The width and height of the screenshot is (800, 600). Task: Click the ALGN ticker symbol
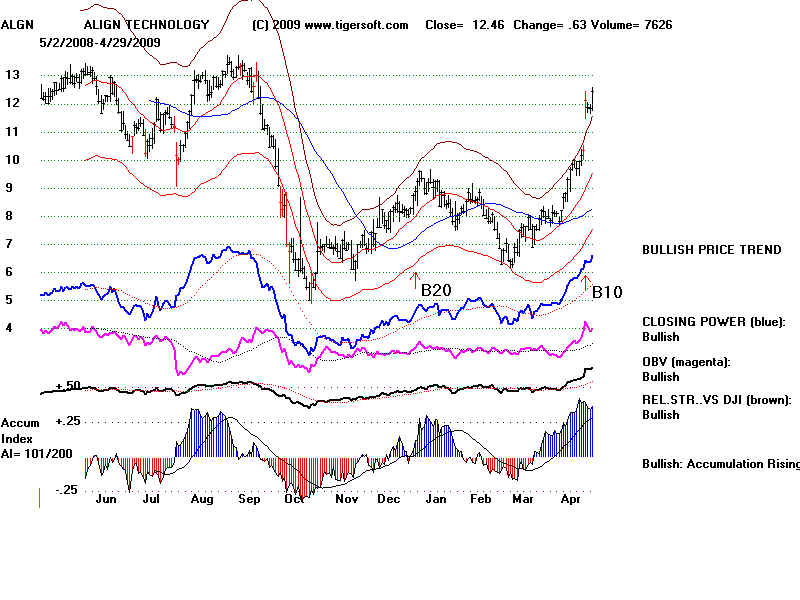coord(17,24)
